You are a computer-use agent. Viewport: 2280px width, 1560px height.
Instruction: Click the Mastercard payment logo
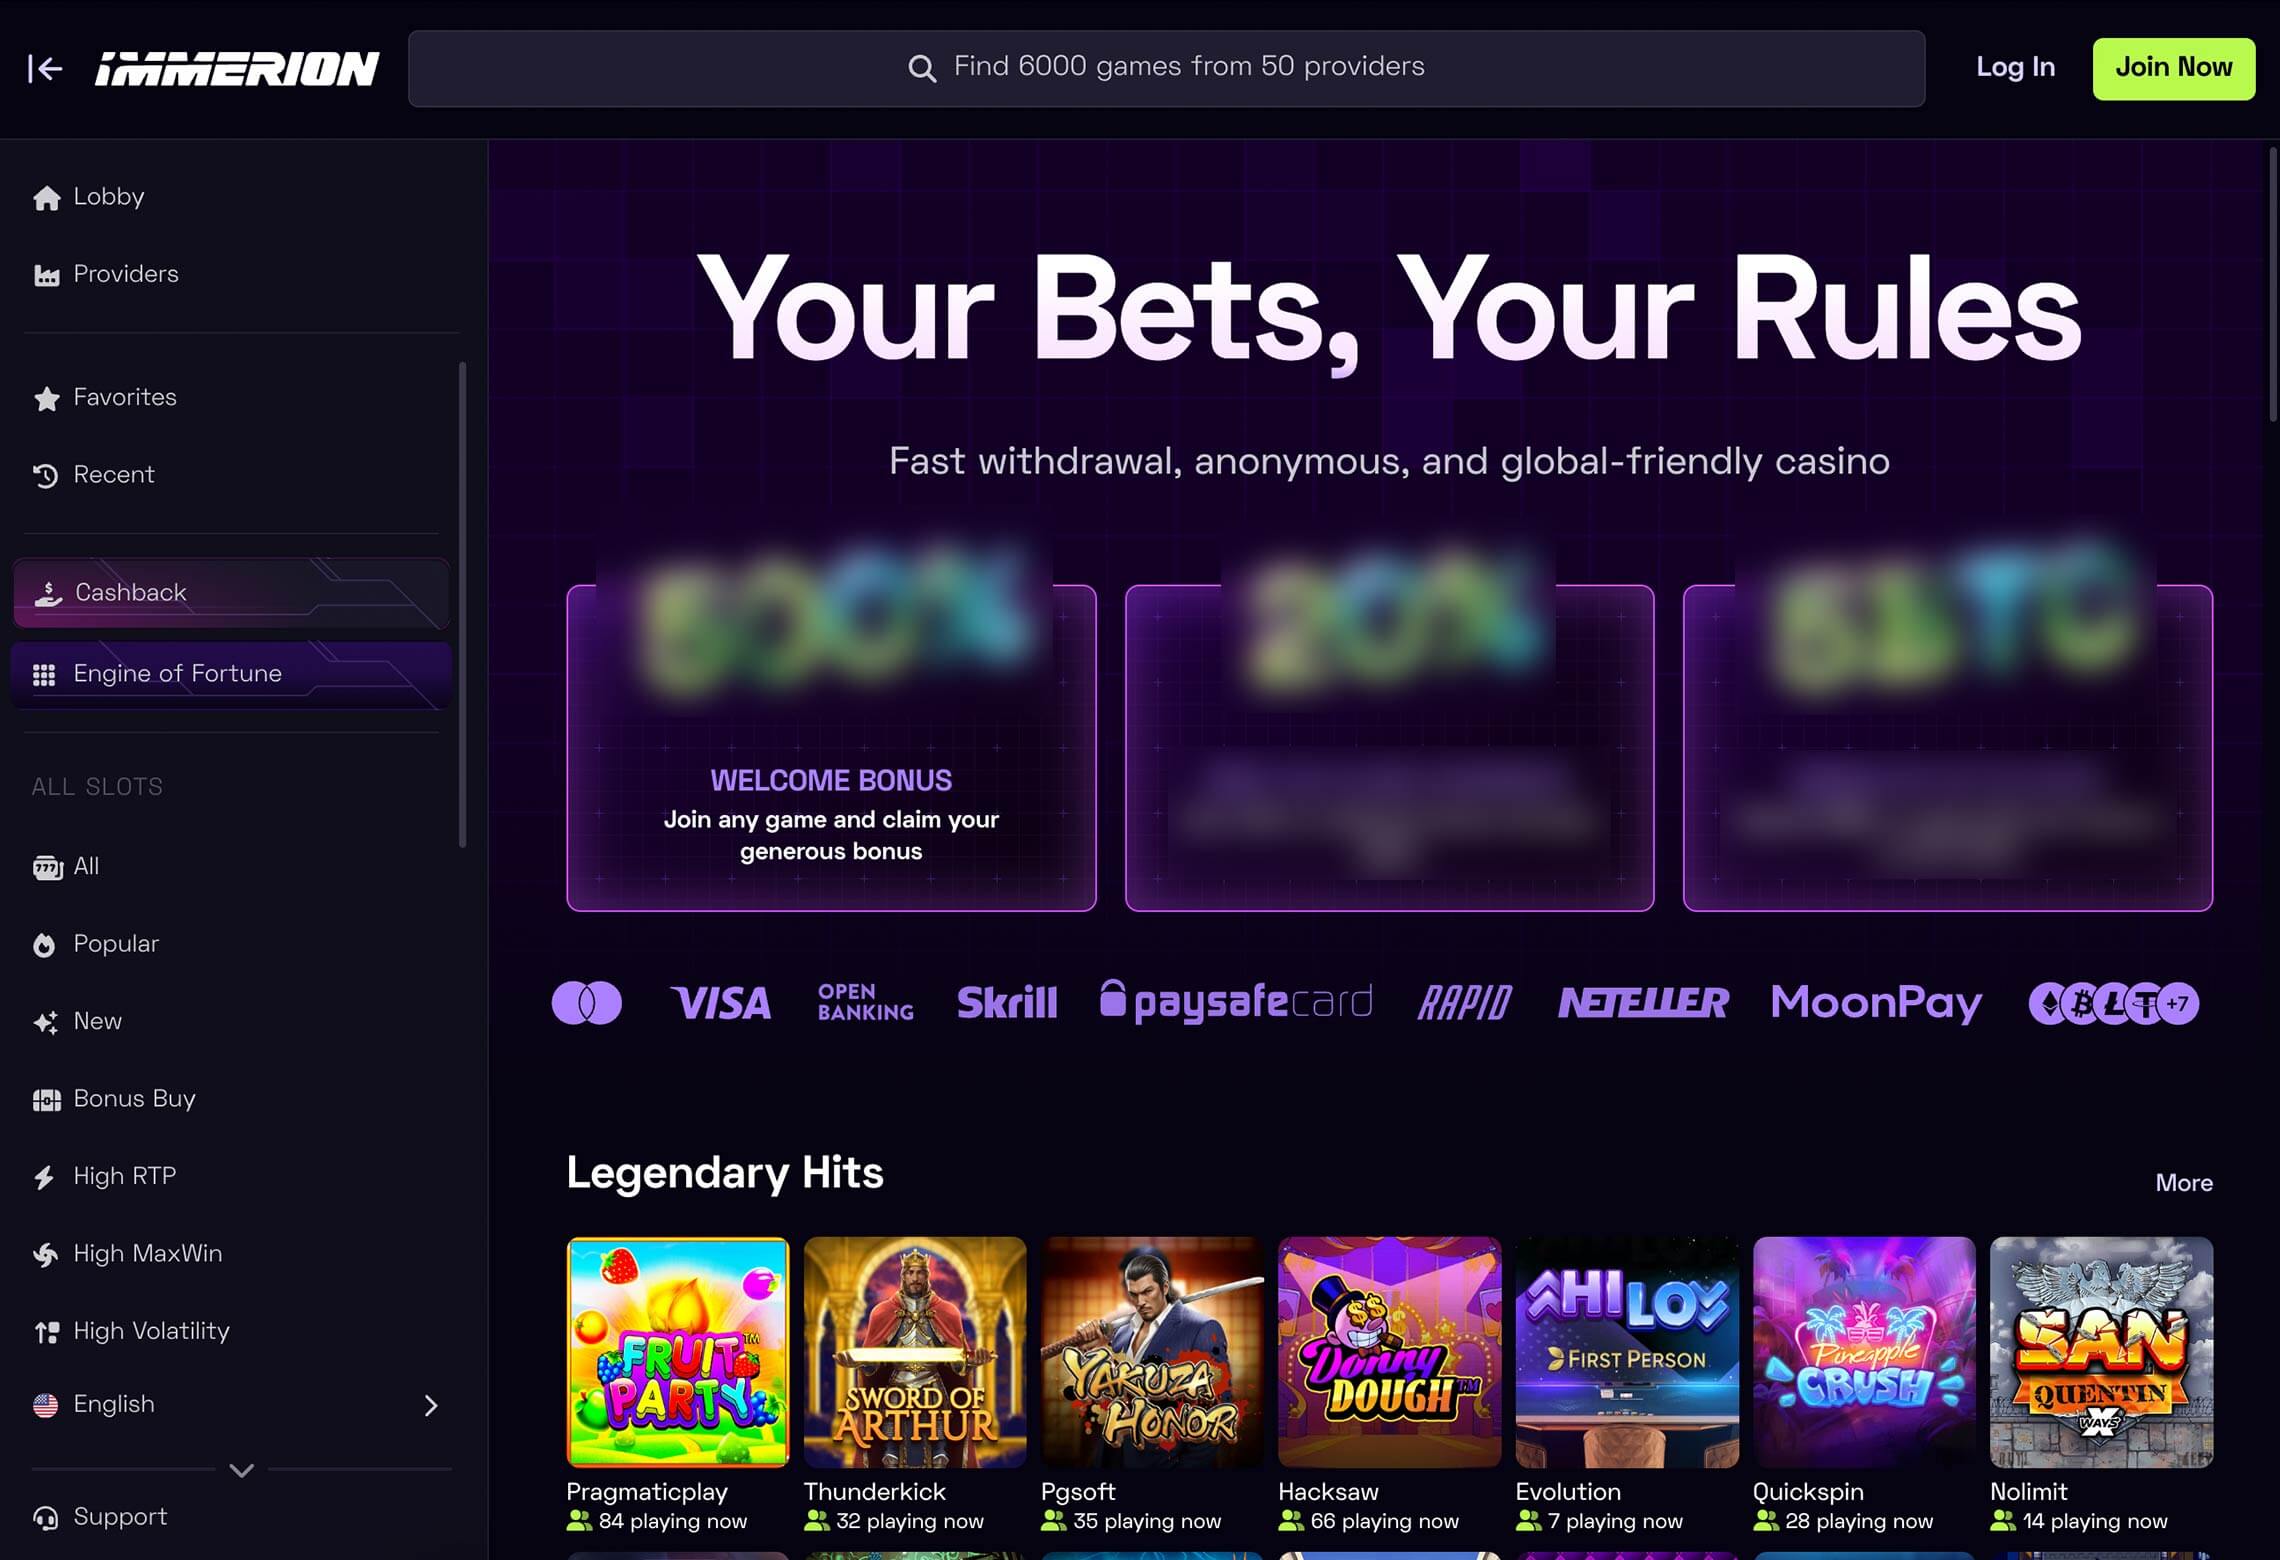point(587,1003)
